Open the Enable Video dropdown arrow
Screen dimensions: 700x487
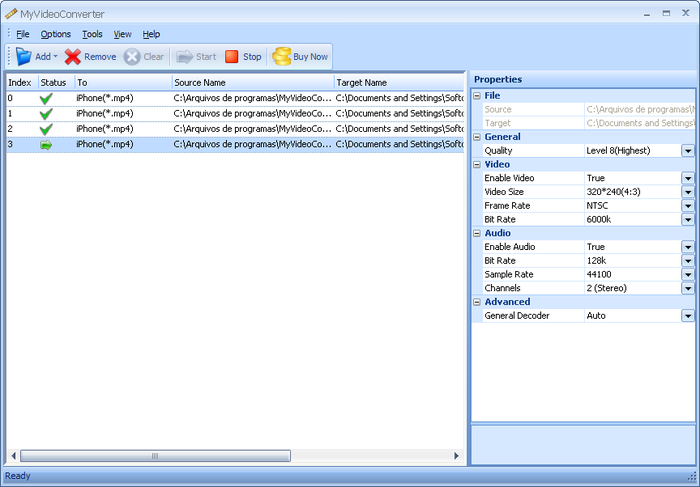coord(688,178)
